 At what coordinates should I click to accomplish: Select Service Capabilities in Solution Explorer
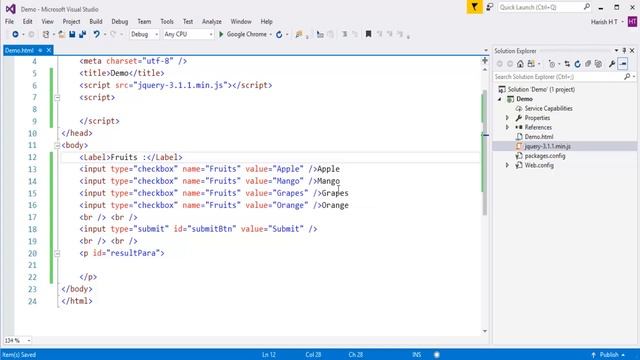(x=548, y=109)
